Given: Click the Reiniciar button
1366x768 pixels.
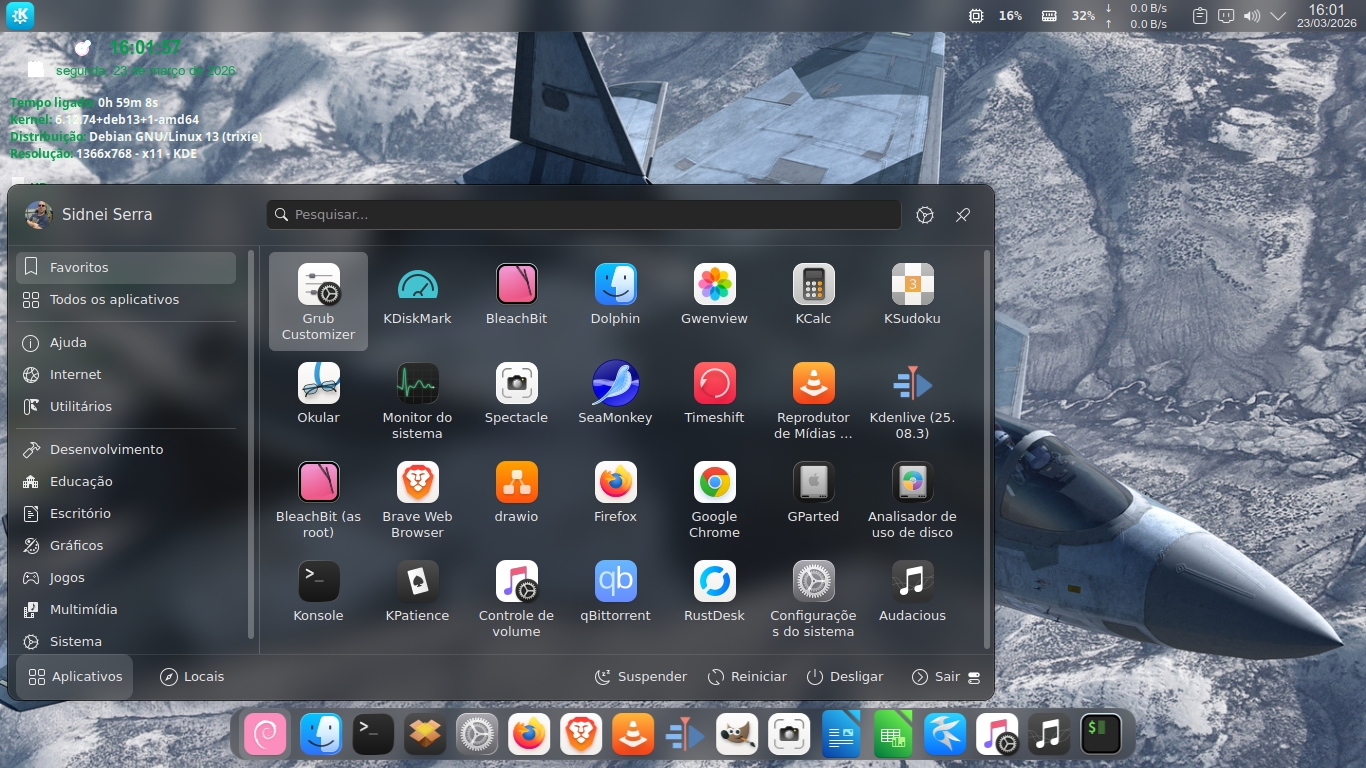Looking at the screenshot, I should click(747, 677).
